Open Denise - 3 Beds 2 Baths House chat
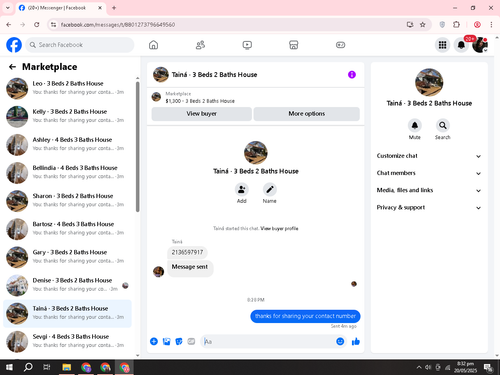The height and width of the screenshot is (375, 500). (x=68, y=285)
